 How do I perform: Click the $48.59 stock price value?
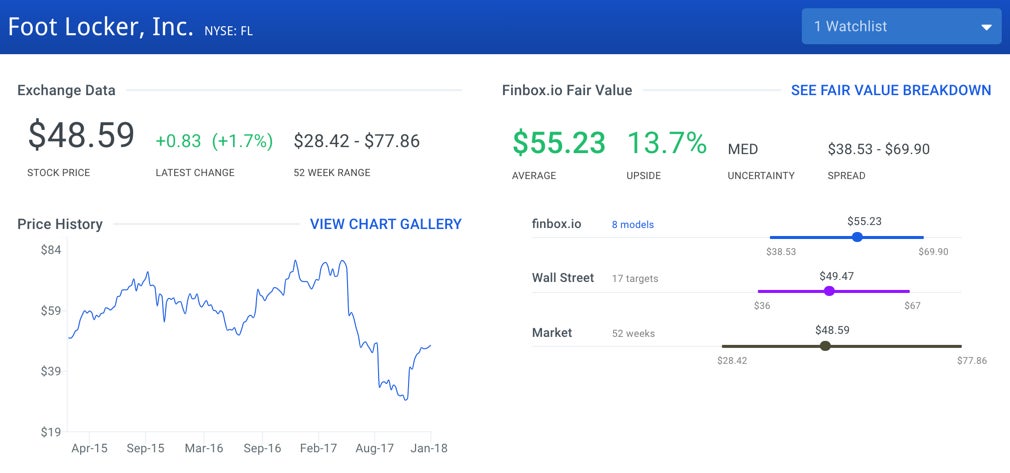[81, 136]
